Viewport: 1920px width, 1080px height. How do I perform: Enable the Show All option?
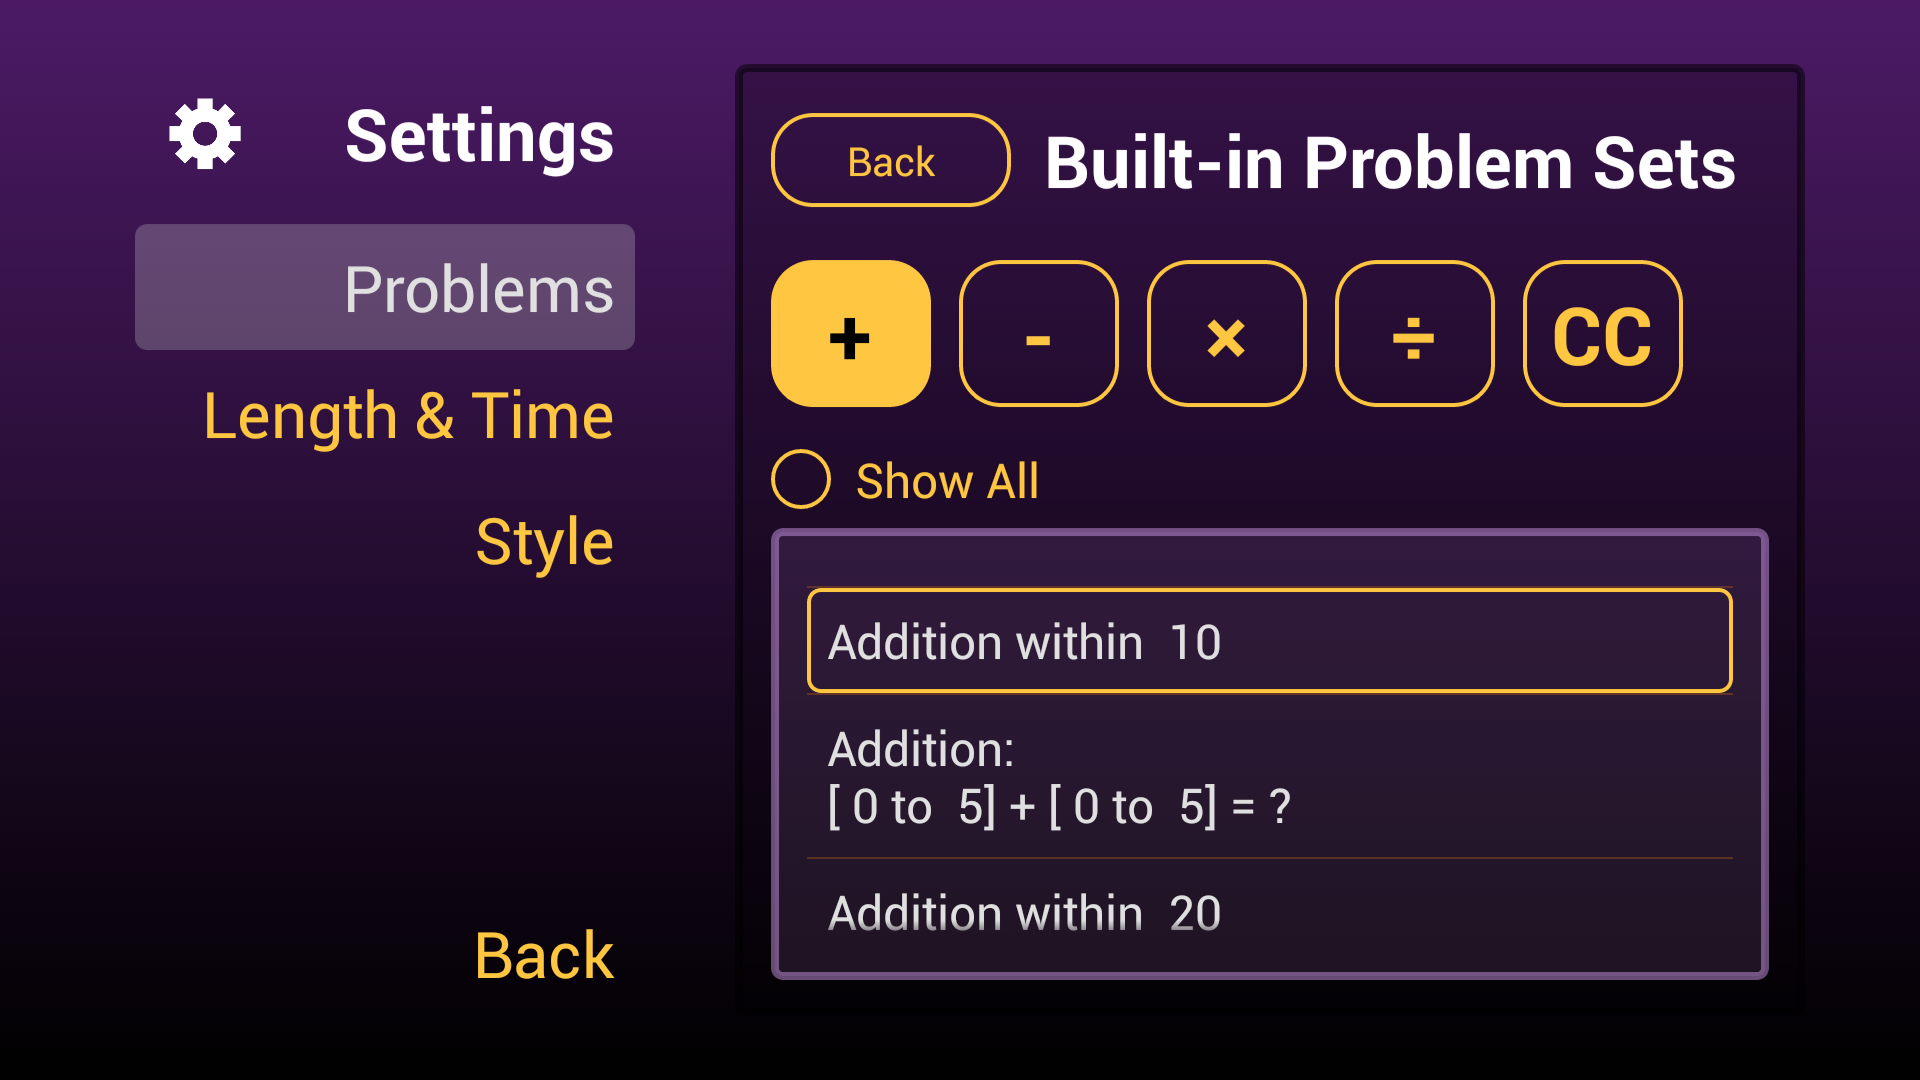coord(798,479)
